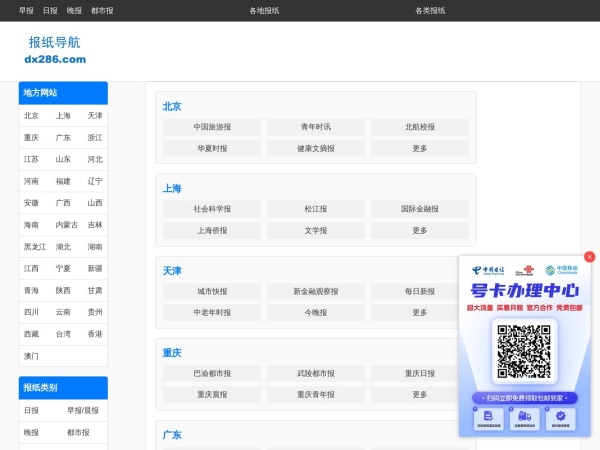The image size is (600, 450).
Task: Select 上海 in the 地方网站 sidebar
Action: tap(63, 116)
